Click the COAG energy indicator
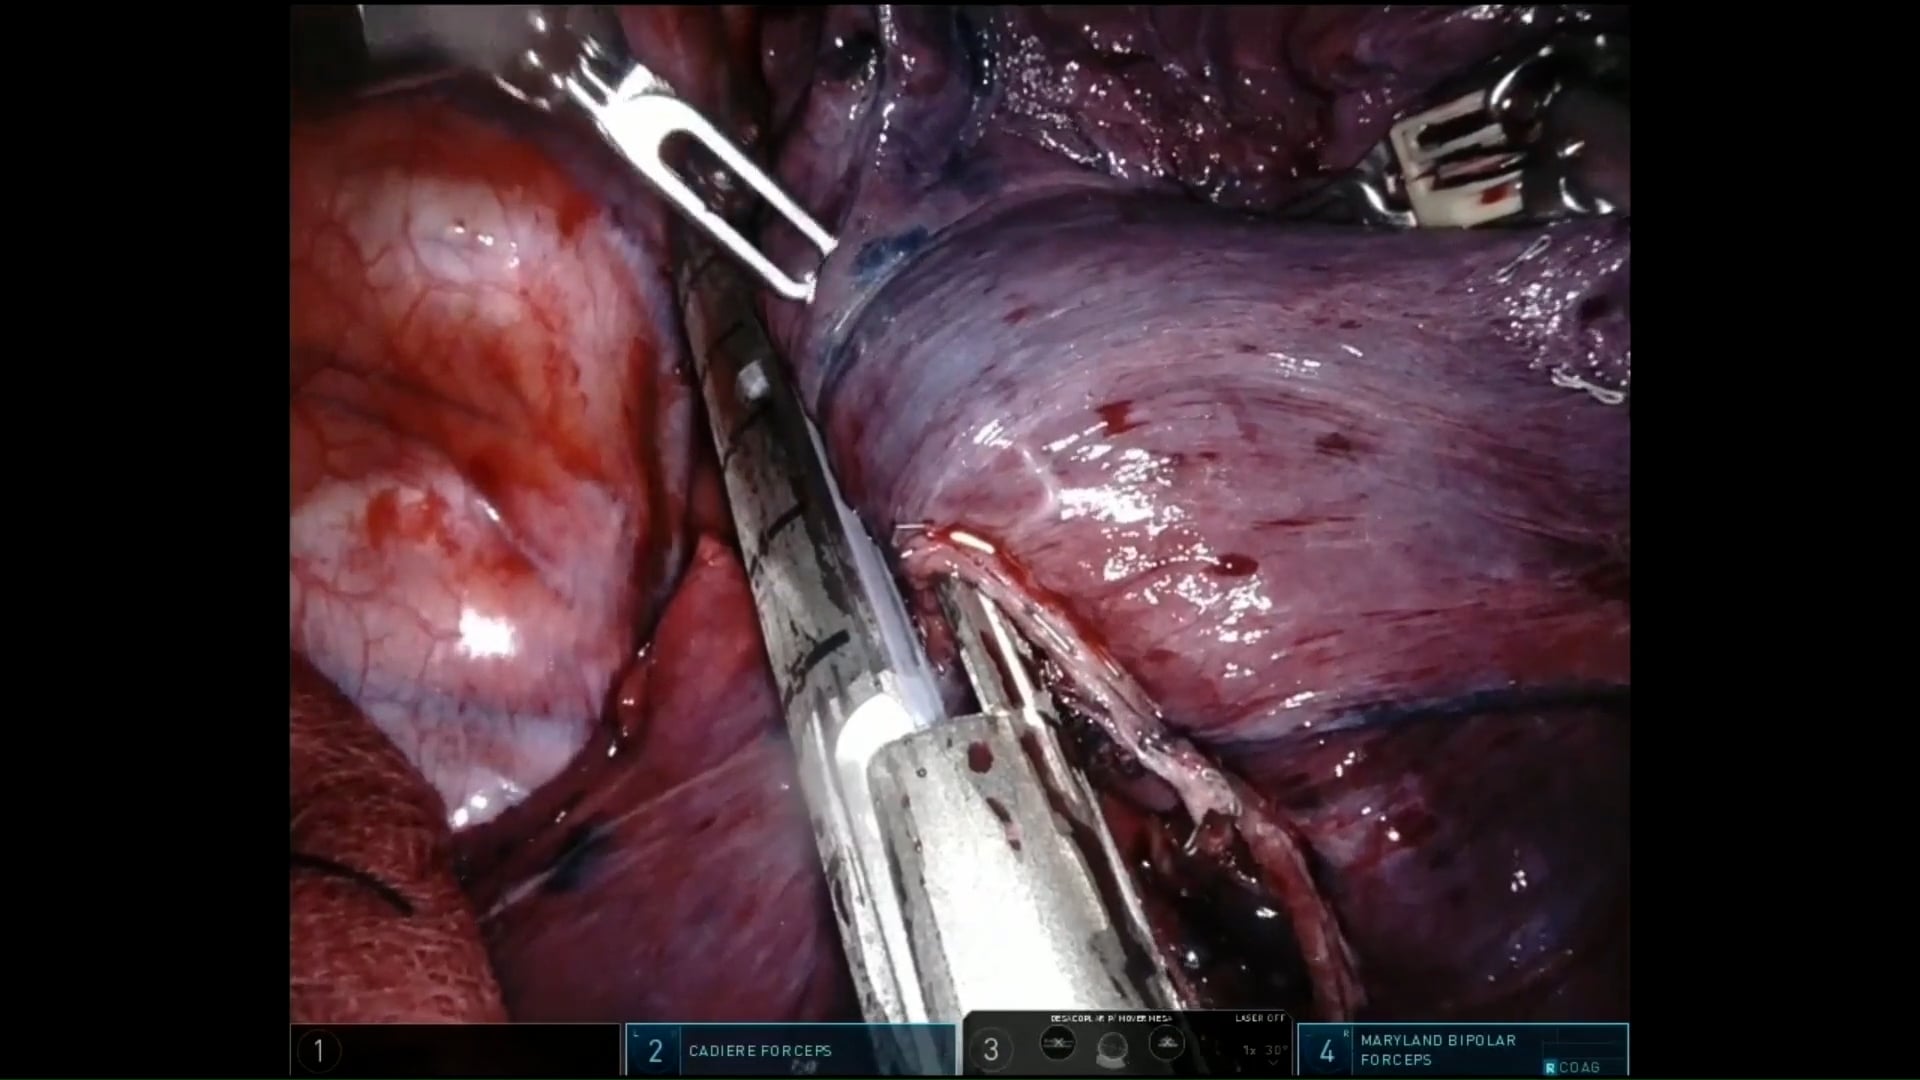This screenshot has height=1080, width=1920. (1579, 1067)
